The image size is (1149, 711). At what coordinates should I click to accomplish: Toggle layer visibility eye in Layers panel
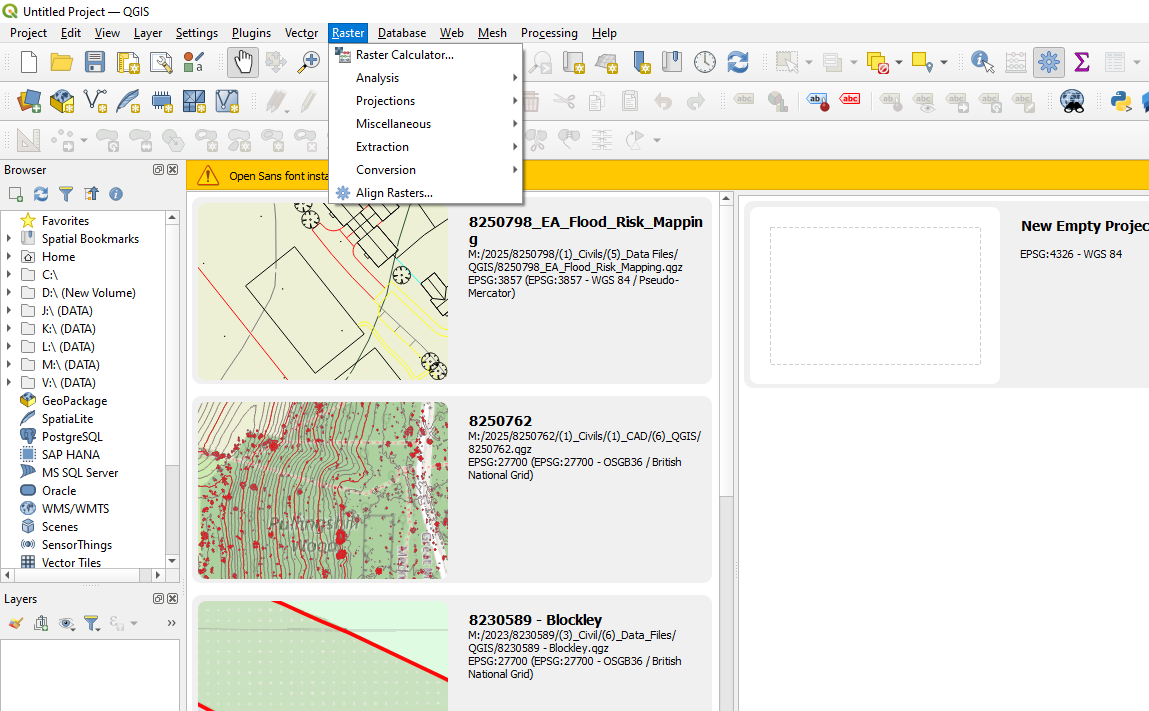coord(66,623)
